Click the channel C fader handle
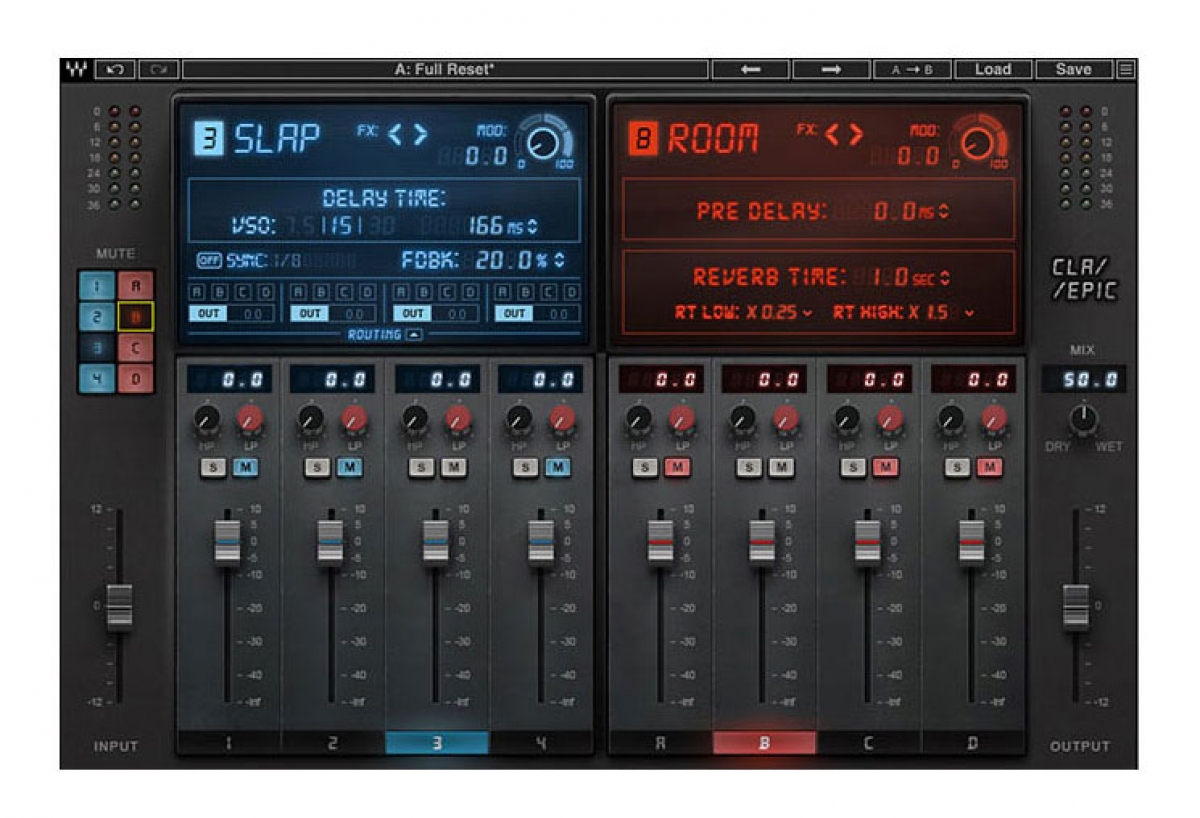The width and height of the screenshot is (1200, 818). [868, 543]
